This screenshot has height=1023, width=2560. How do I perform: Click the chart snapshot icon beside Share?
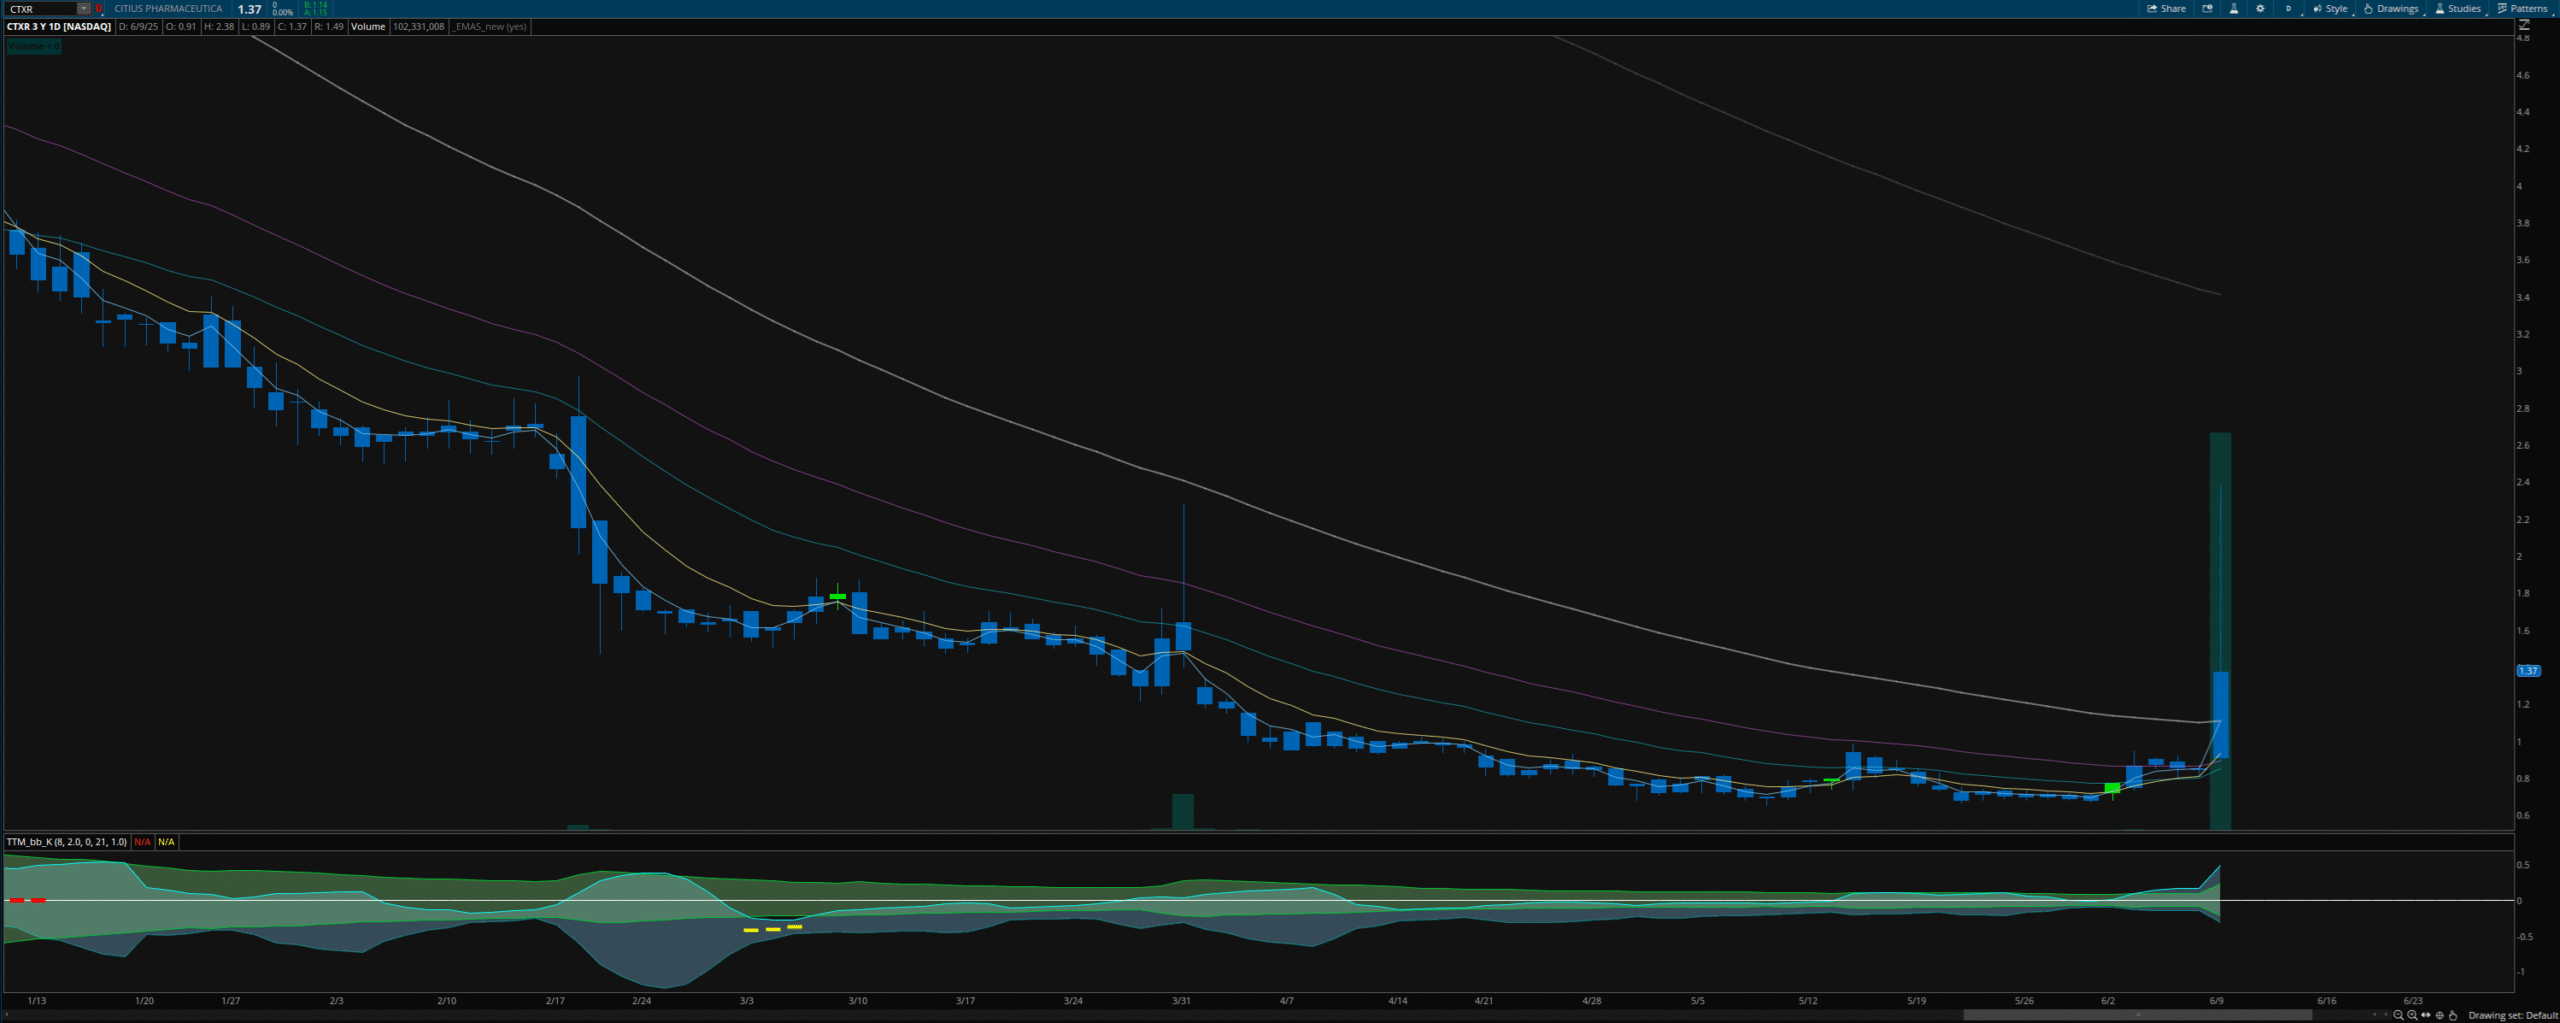point(2207,9)
